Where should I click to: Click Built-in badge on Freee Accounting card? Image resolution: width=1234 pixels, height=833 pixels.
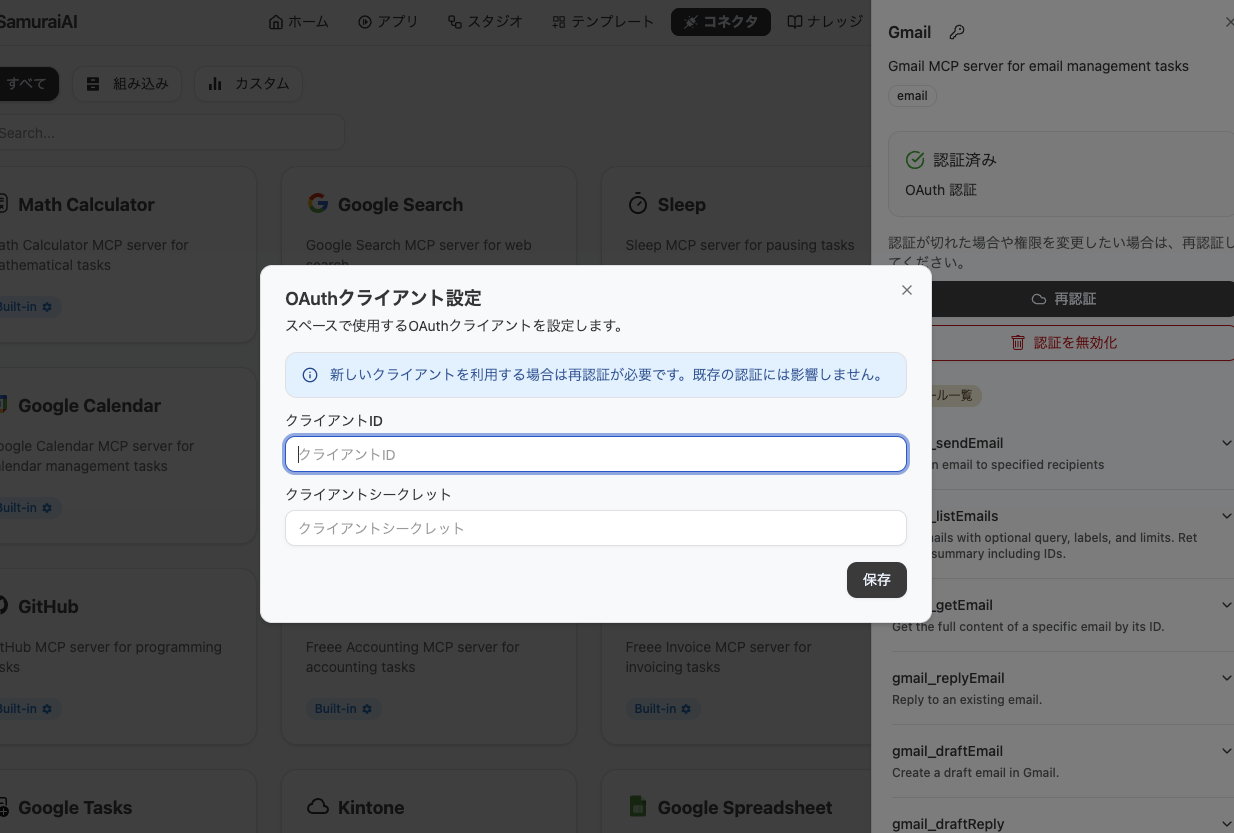click(x=343, y=709)
